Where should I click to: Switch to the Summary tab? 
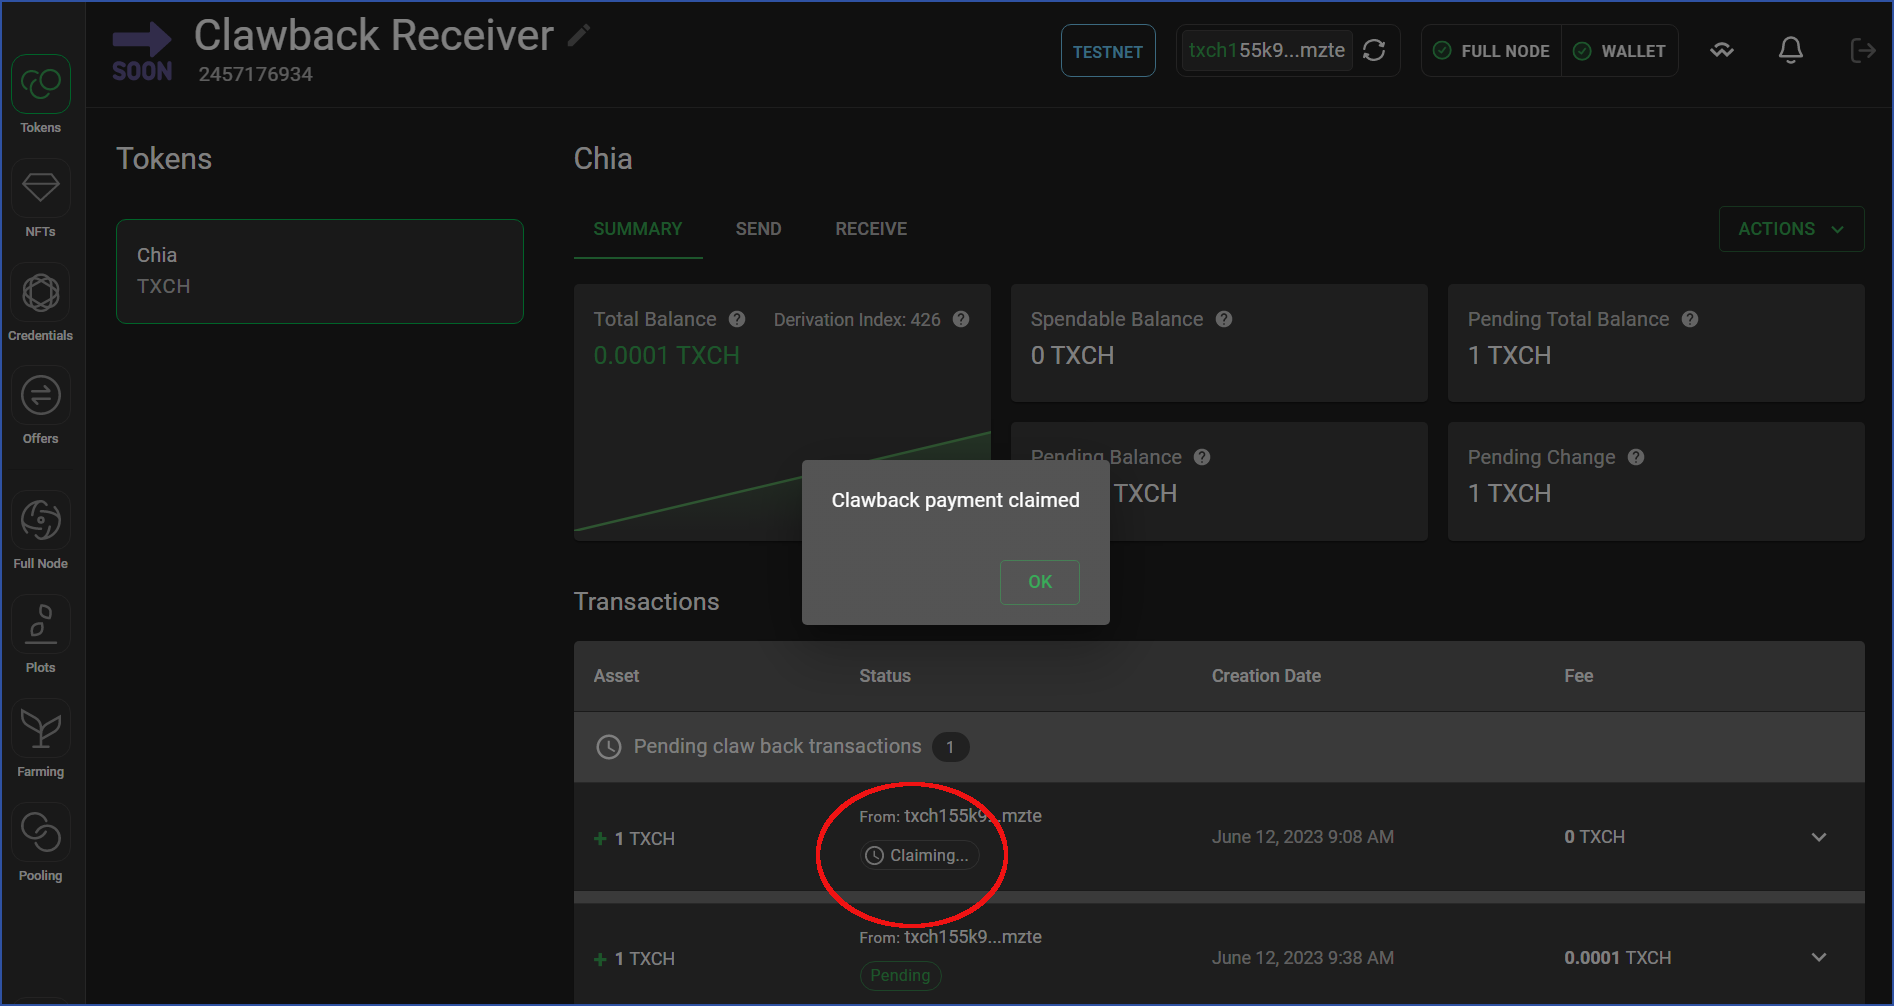638,229
